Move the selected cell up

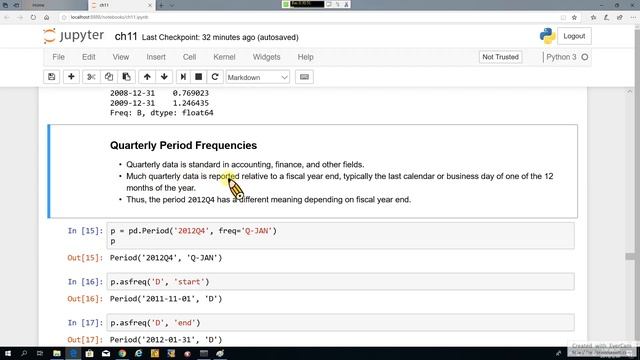pyautogui.click(x=147, y=77)
